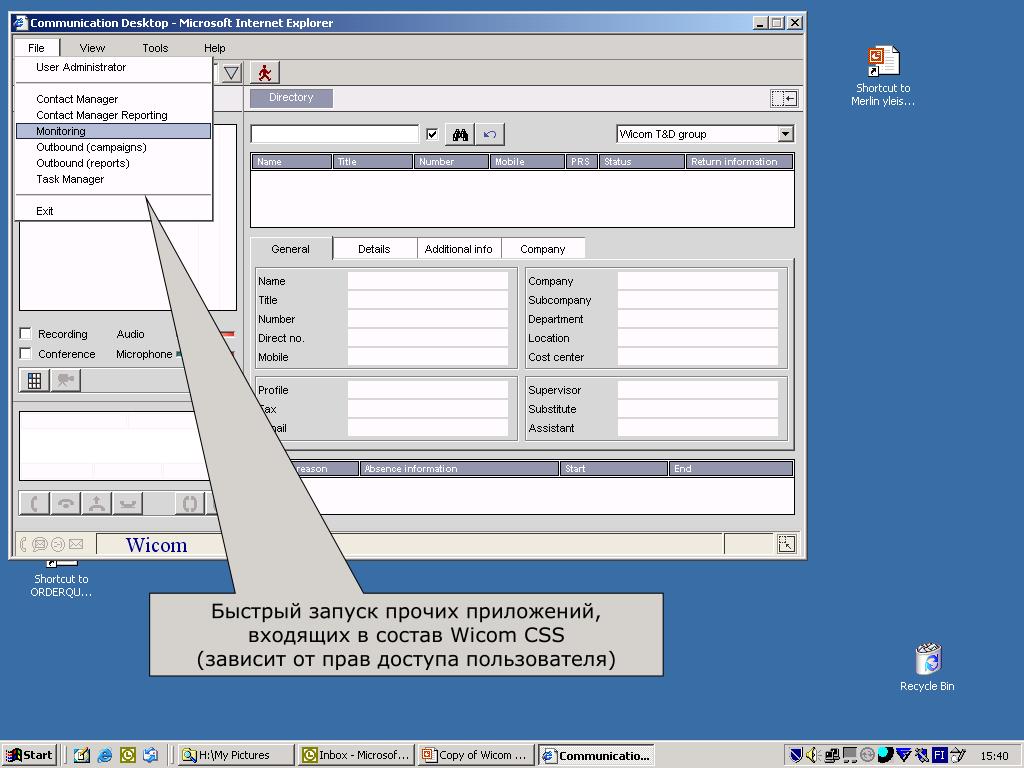Click the taskbar clock showing 15:40
The height and width of the screenshot is (768, 1024).
pyautogui.click(x=994, y=756)
